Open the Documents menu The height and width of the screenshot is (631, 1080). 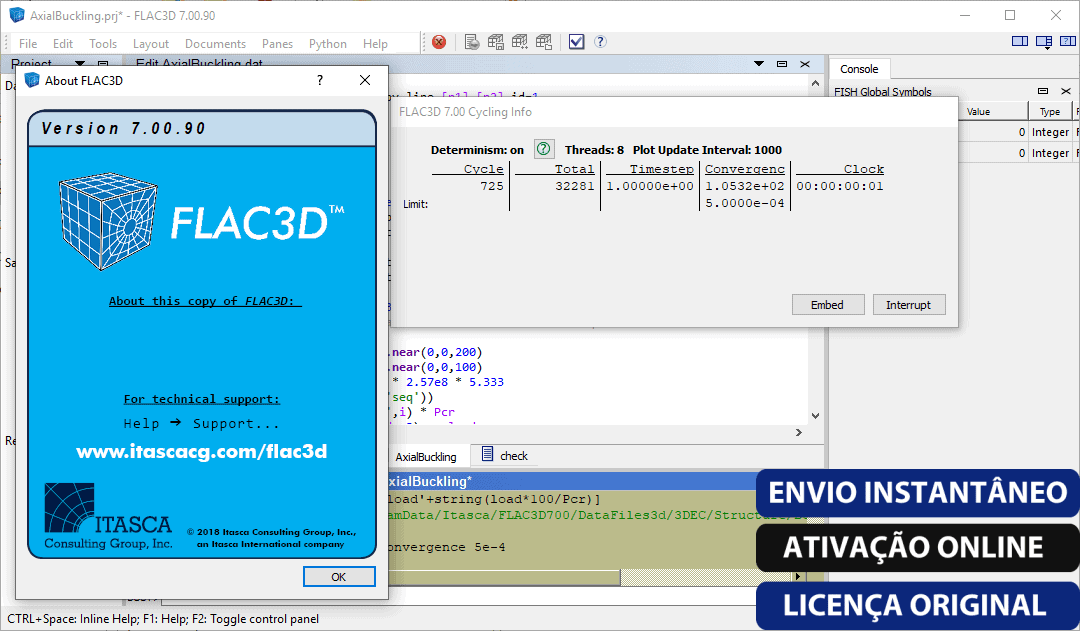click(x=216, y=43)
